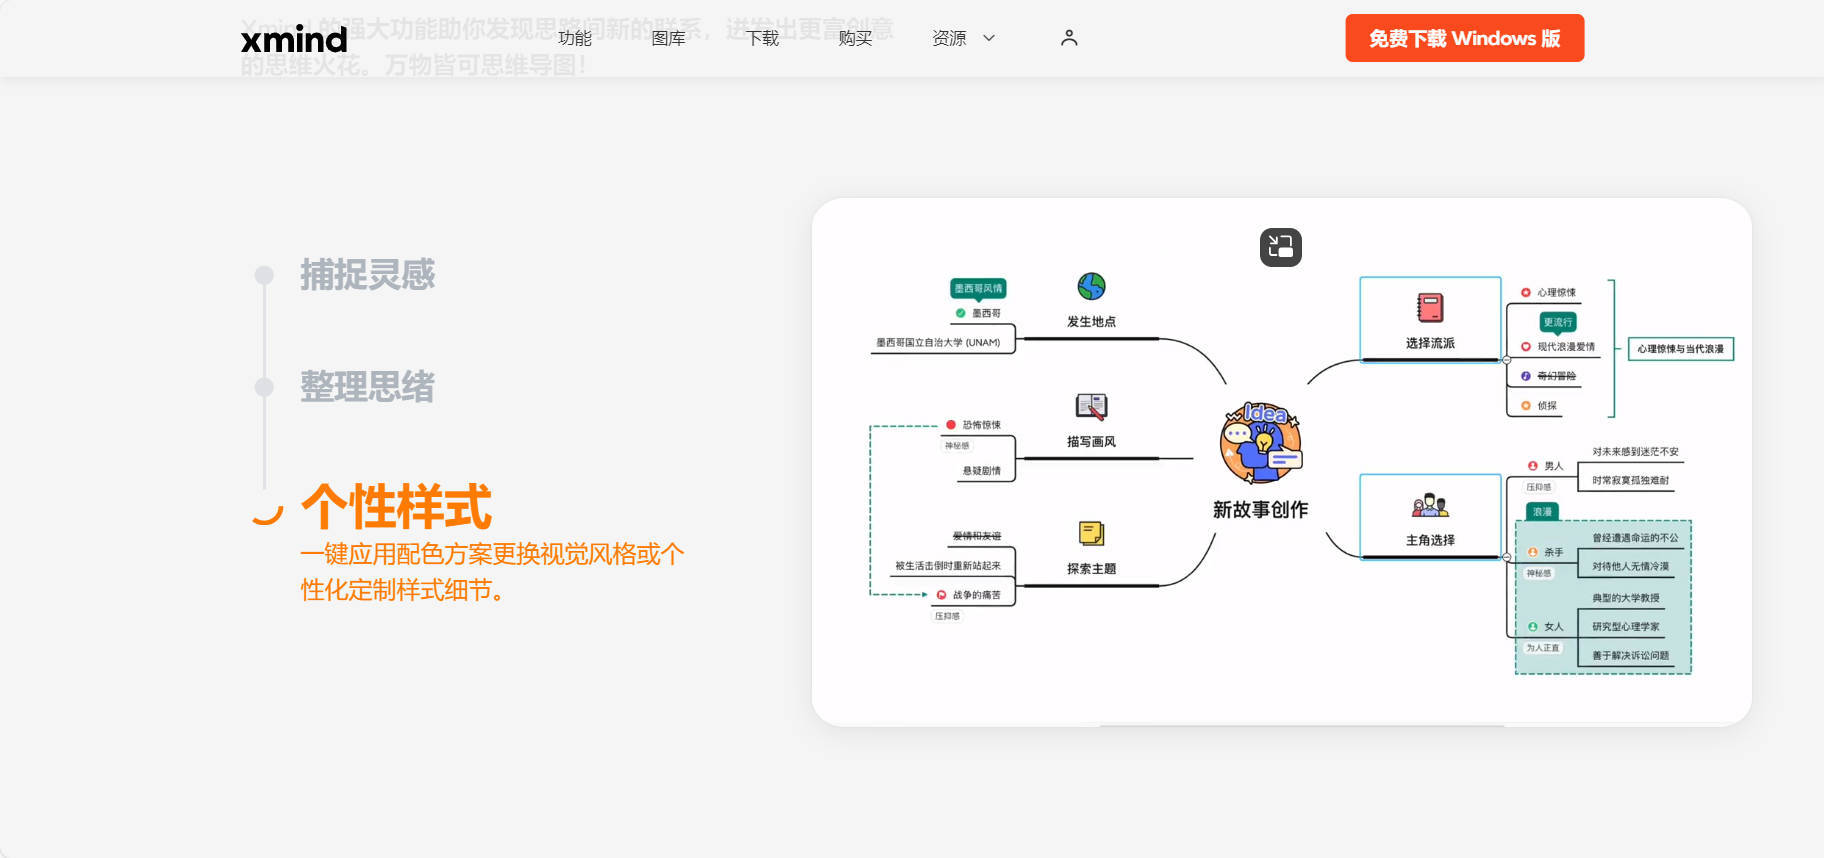Image resolution: width=1824 pixels, height=858 pixels.
Task: Click the 主角选择 topic box
Action: click(1430, 516)
